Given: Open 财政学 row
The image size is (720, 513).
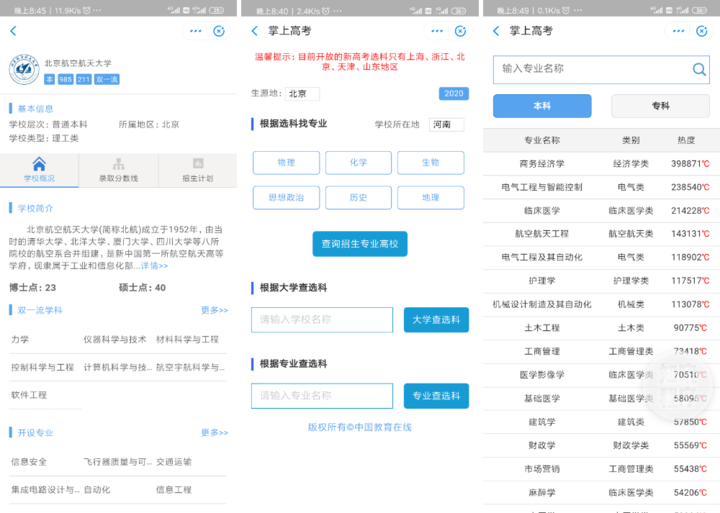Looking at the screenshot, I should point(601,445).
